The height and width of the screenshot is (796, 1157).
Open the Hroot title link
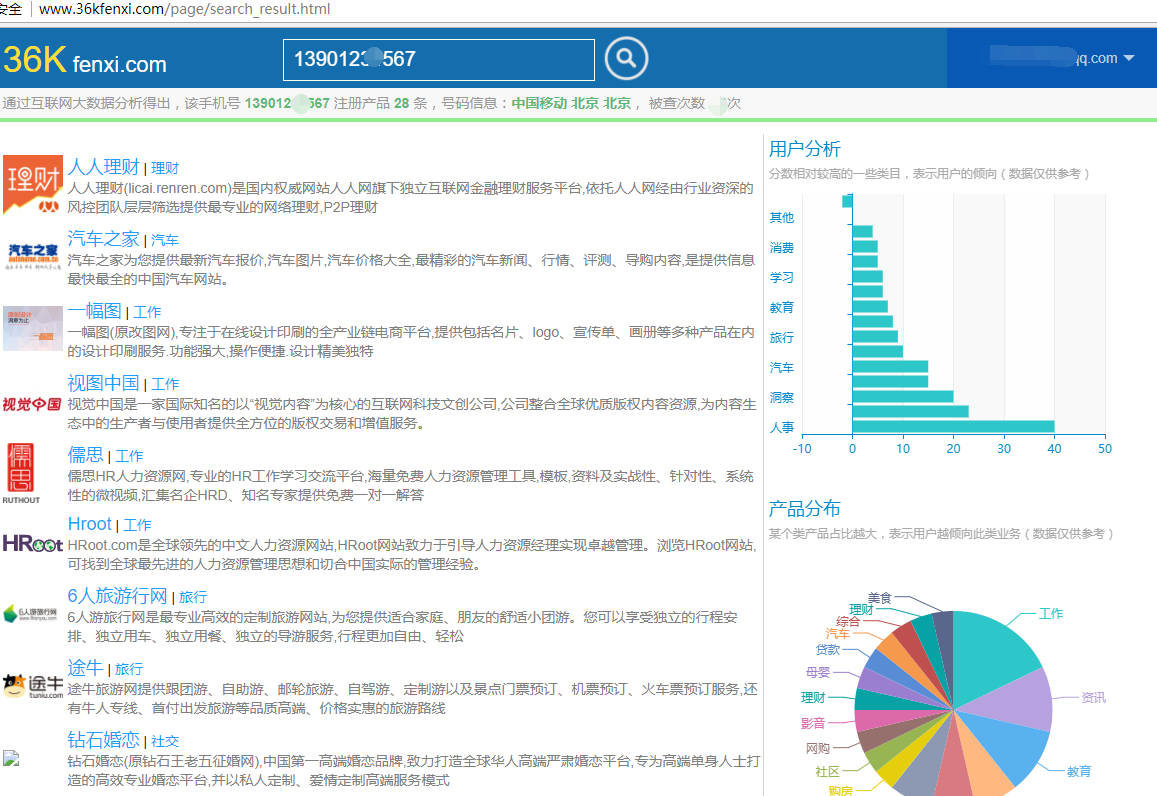click(89, 524)
